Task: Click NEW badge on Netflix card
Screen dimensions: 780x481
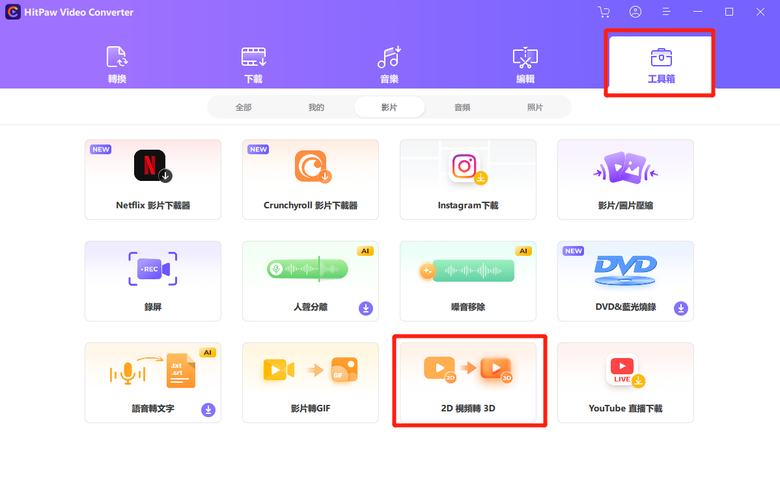Action: (101, 149)
